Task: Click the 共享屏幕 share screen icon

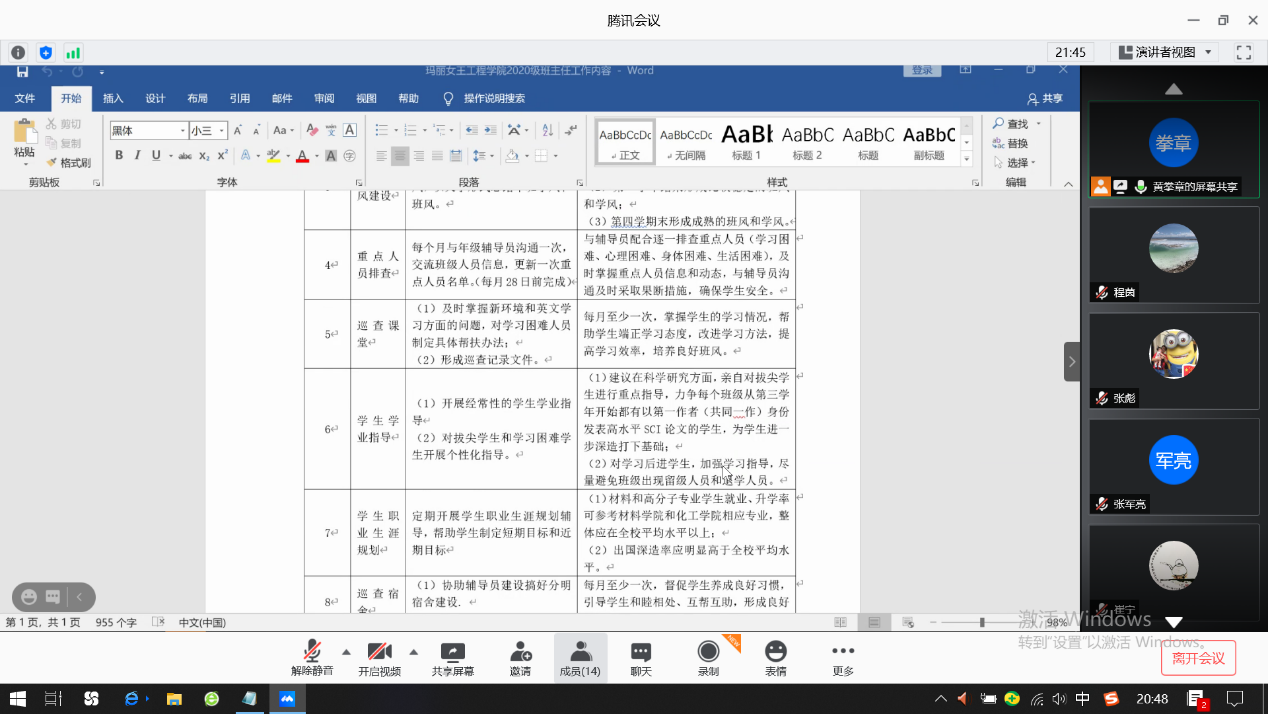Action: coord(453,658)
